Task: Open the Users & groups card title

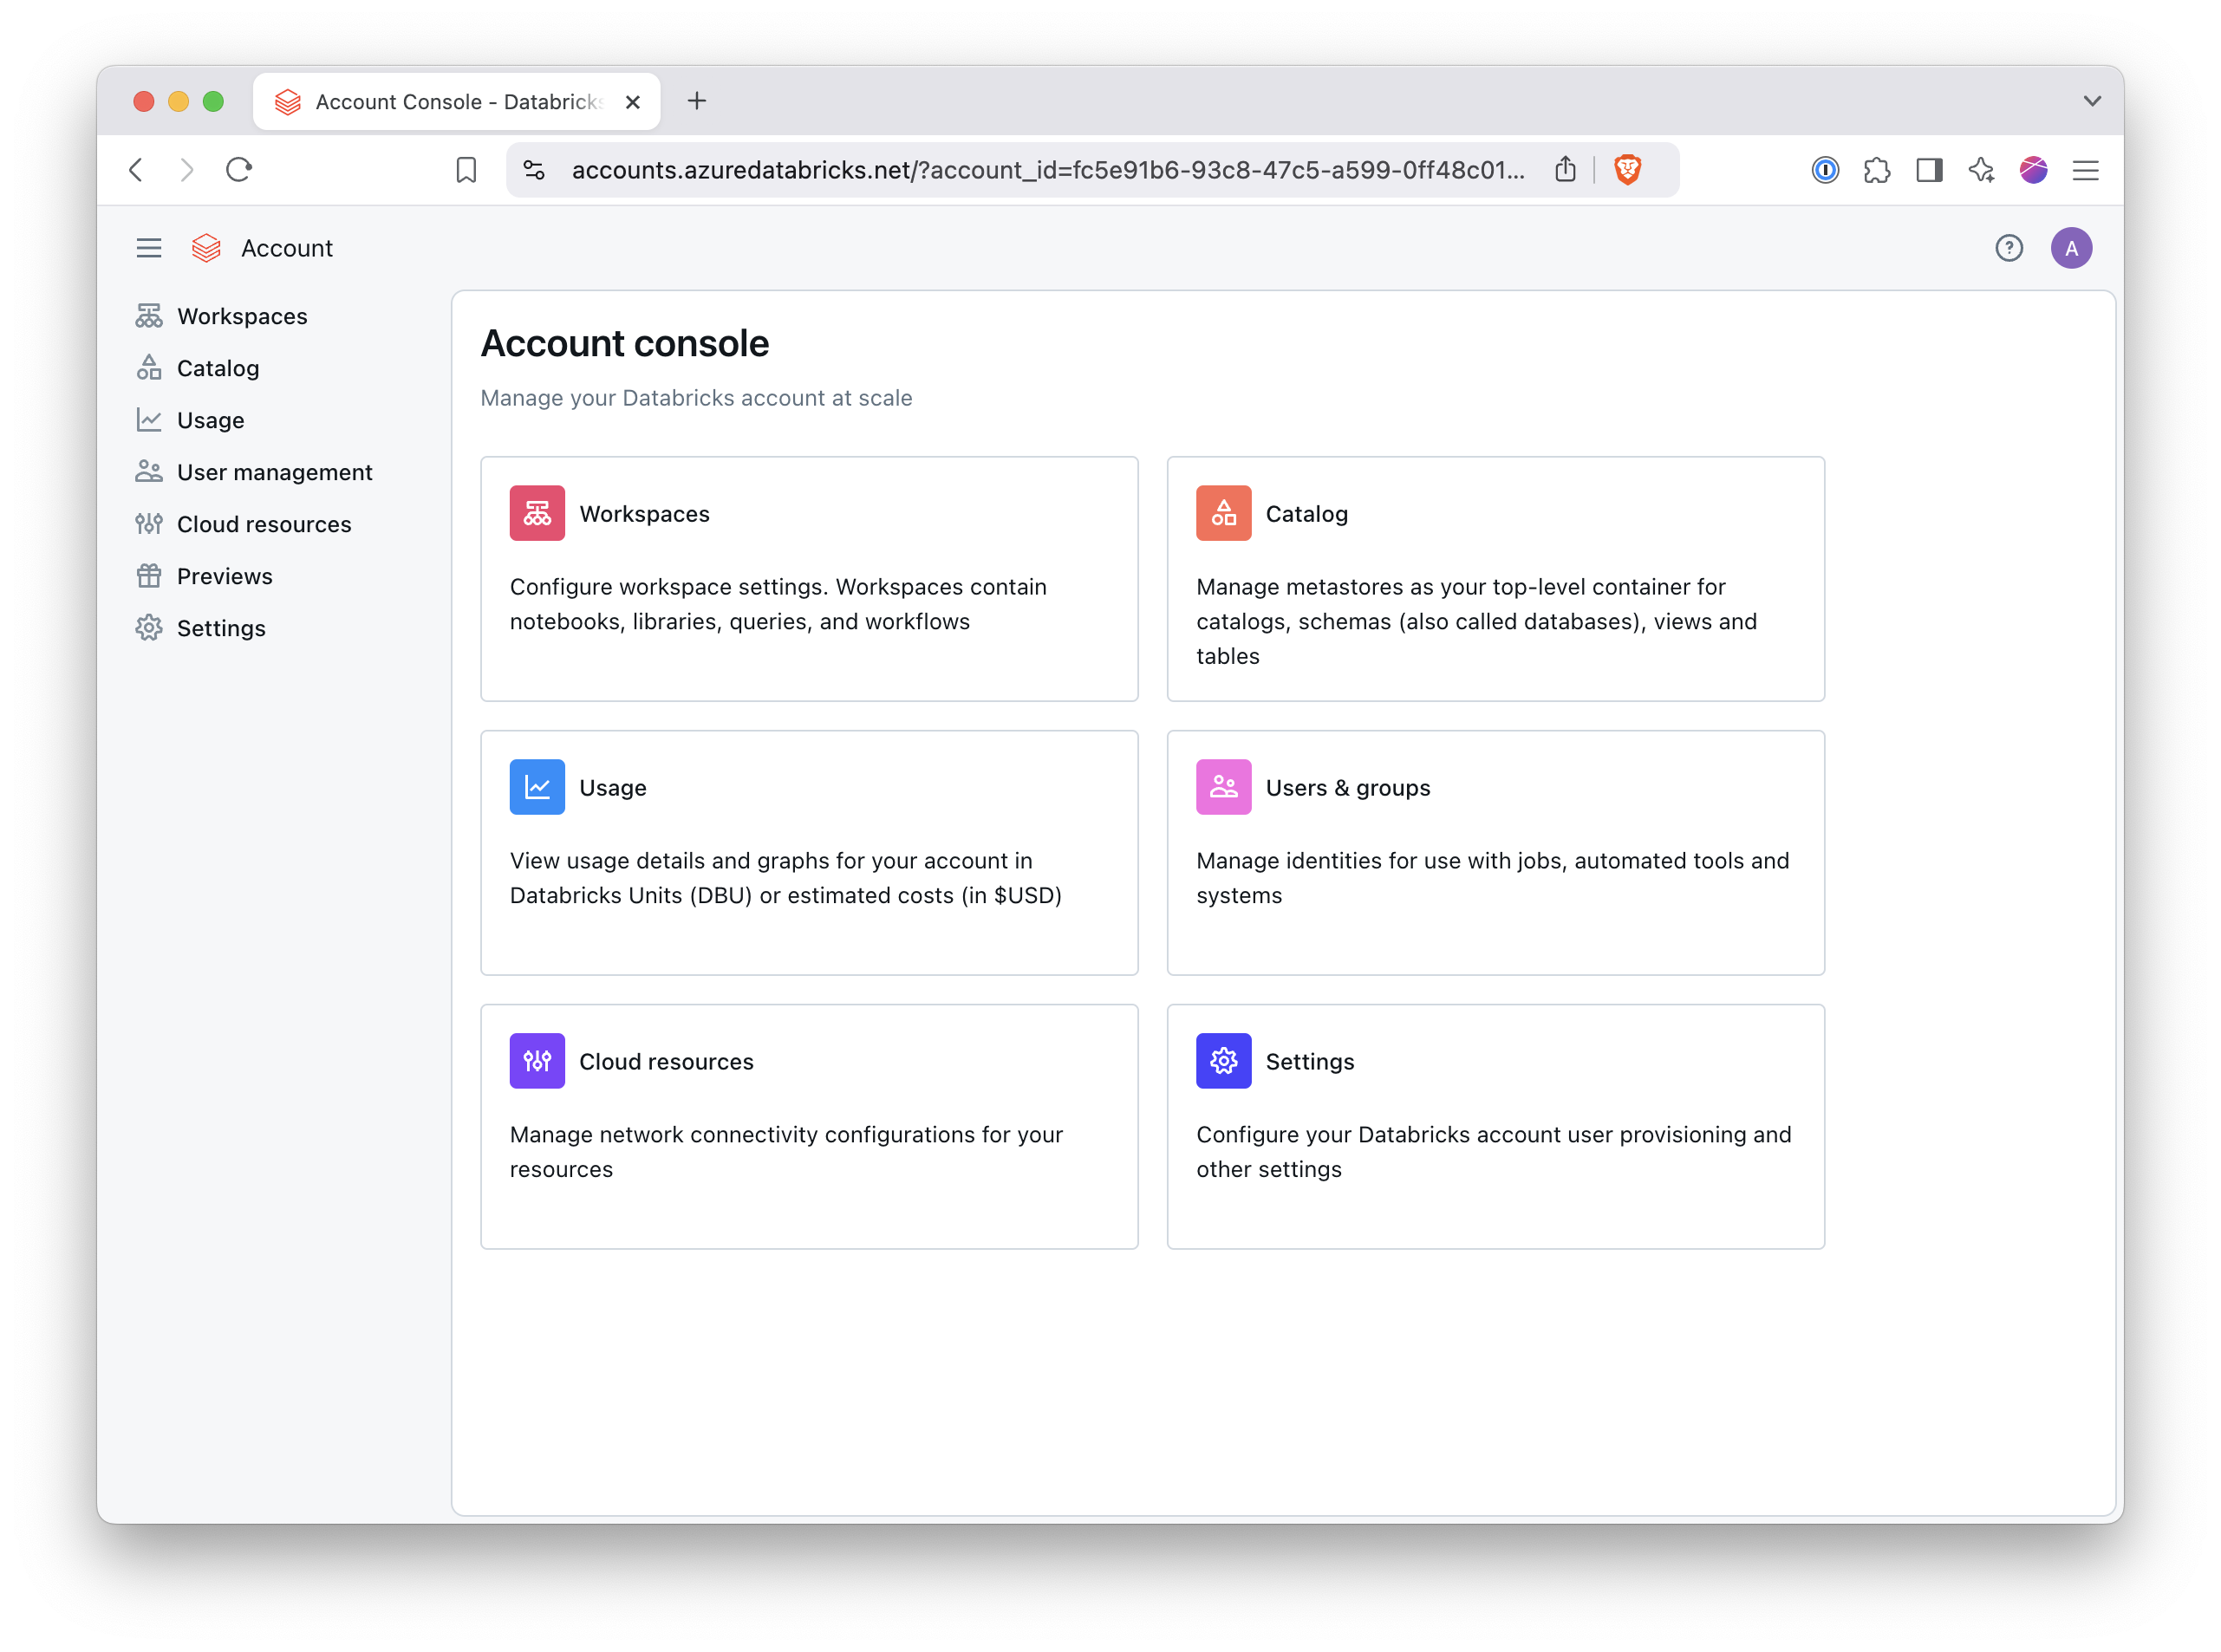Action: click(1348, 788)
